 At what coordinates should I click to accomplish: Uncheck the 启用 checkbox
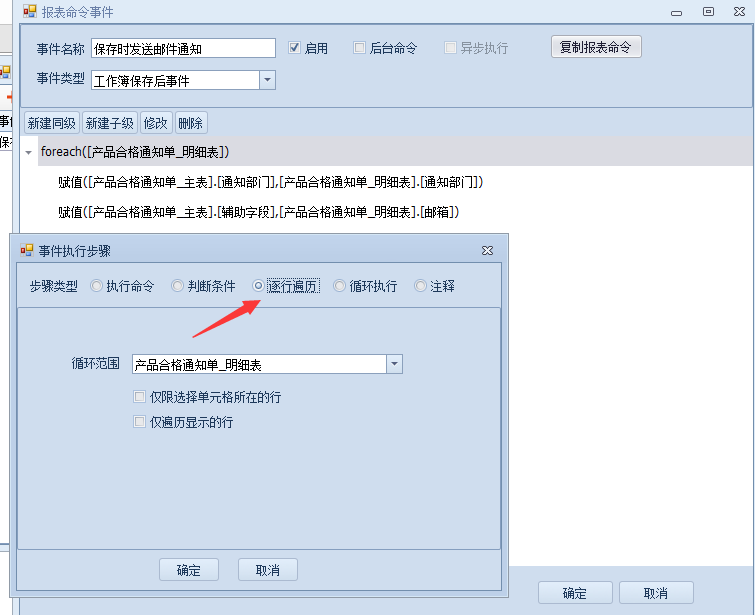click(x=295, y=48)
